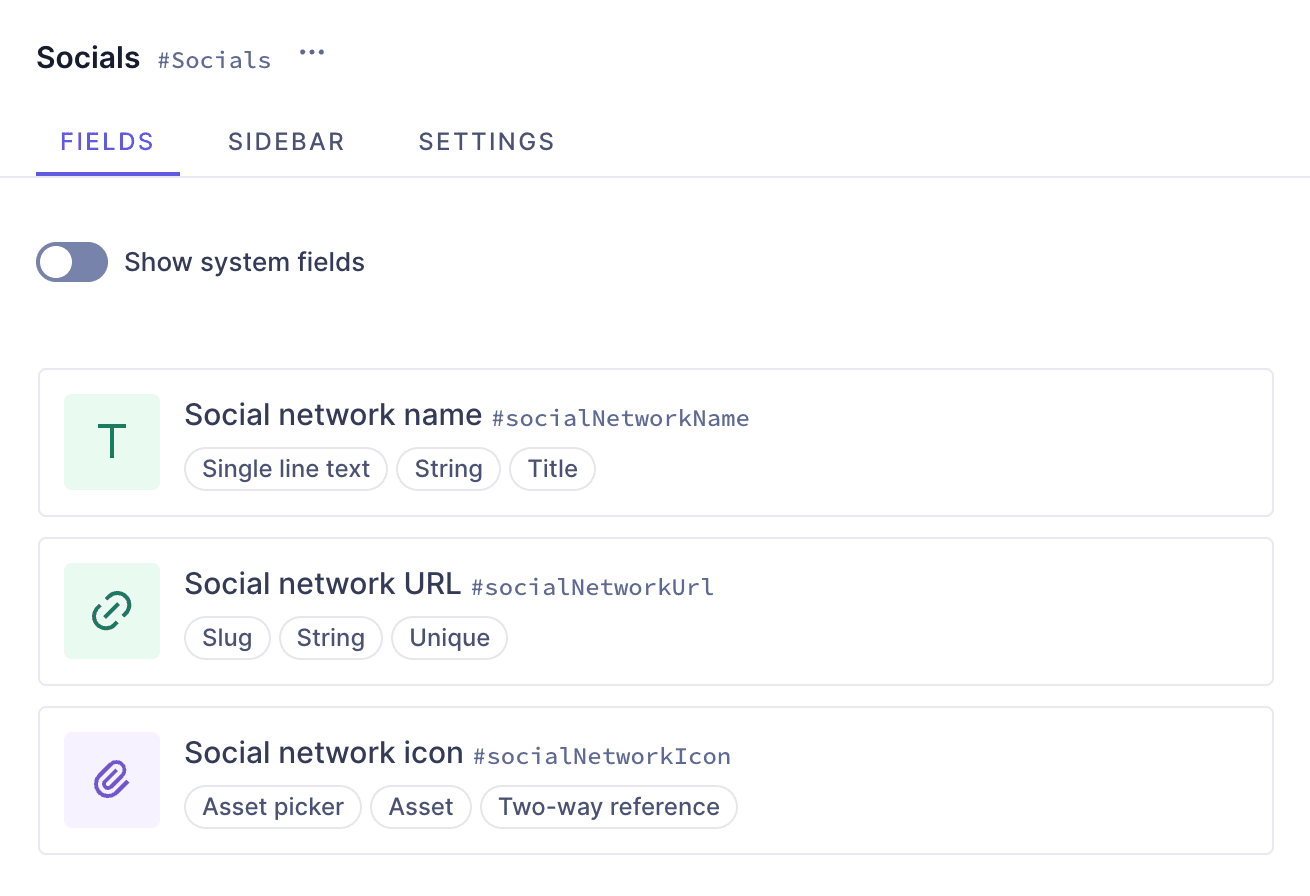
Task: Click the Asset picker tag
Action: tap(273, 807)
